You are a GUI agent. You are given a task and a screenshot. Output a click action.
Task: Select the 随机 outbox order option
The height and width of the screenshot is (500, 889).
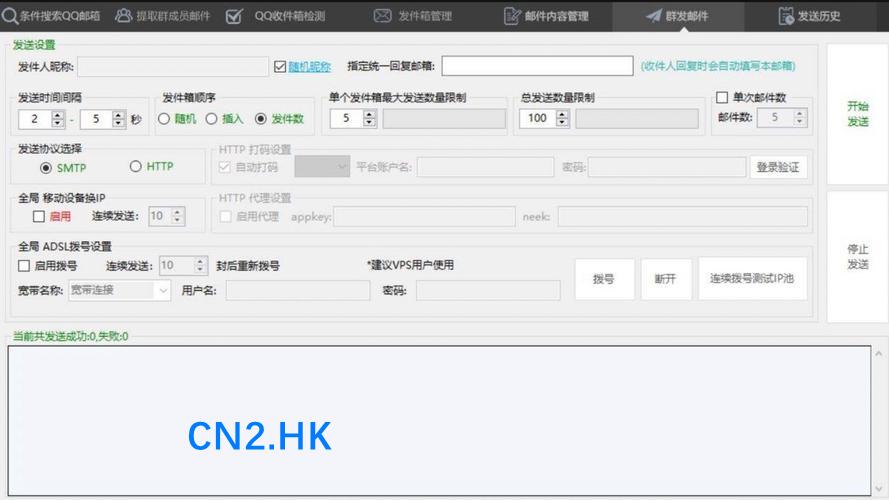(165, 119)
